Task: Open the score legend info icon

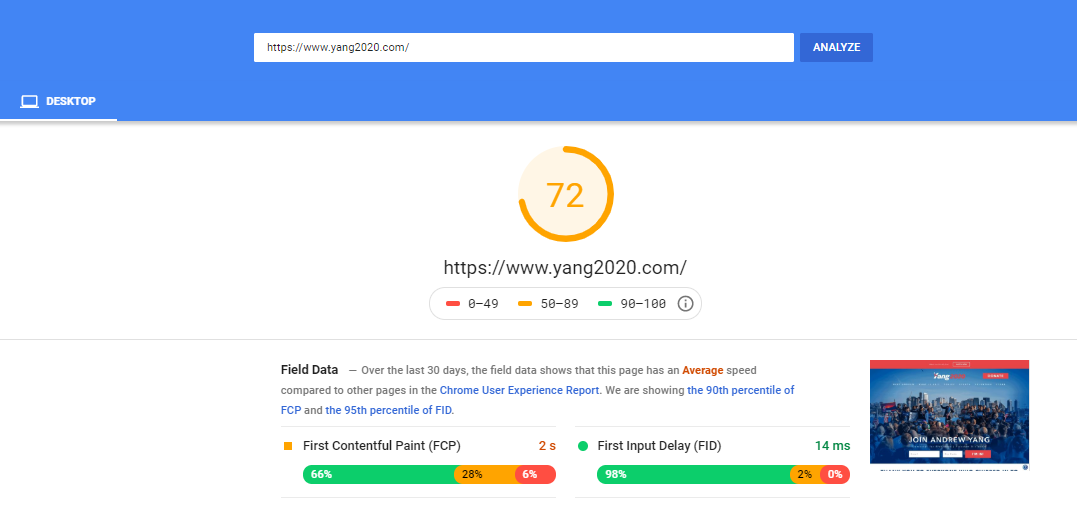Action: coord(685,304)
